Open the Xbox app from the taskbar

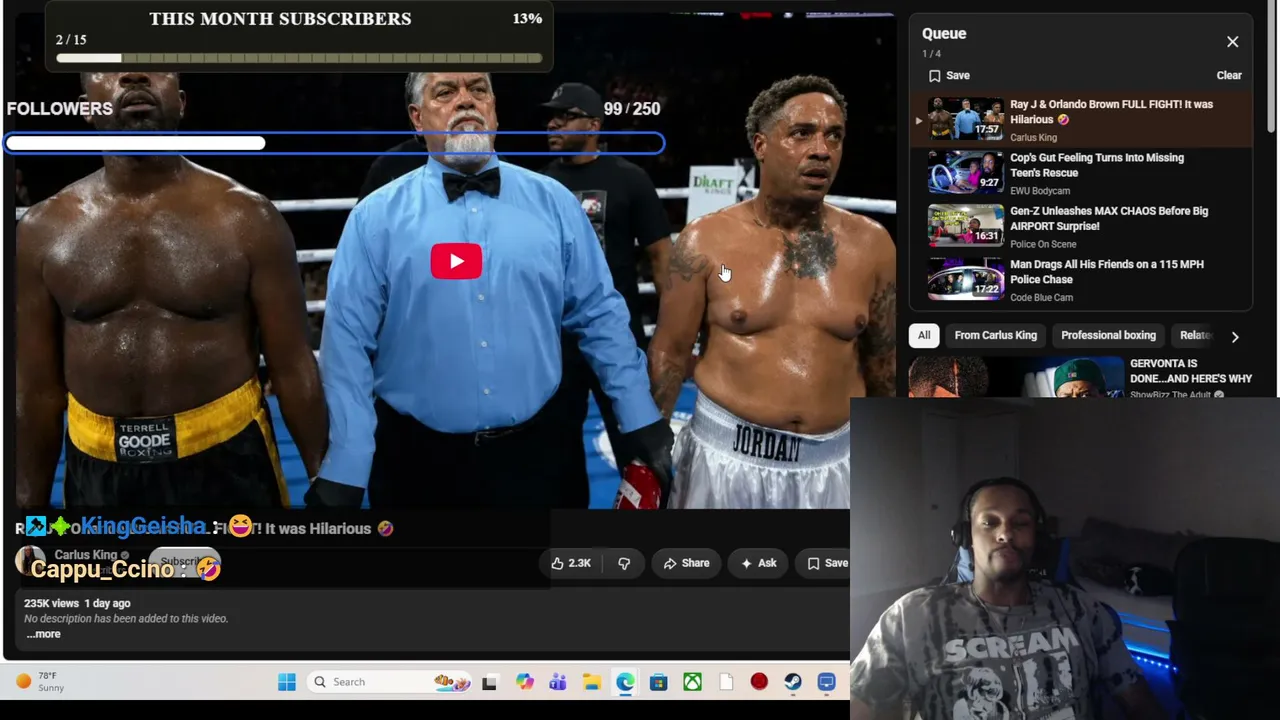click(x=692, y=682)
